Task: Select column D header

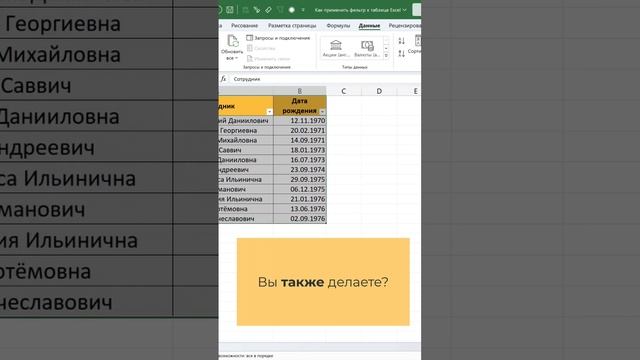Action: coord(379,91)
